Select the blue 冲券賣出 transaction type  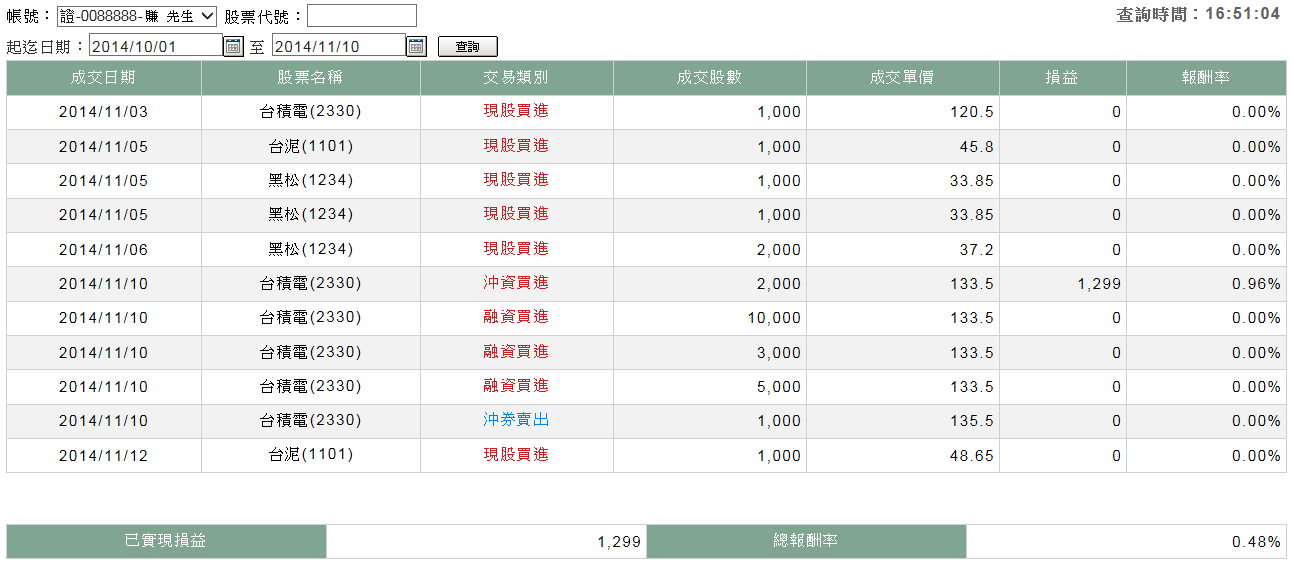(516, 421)
